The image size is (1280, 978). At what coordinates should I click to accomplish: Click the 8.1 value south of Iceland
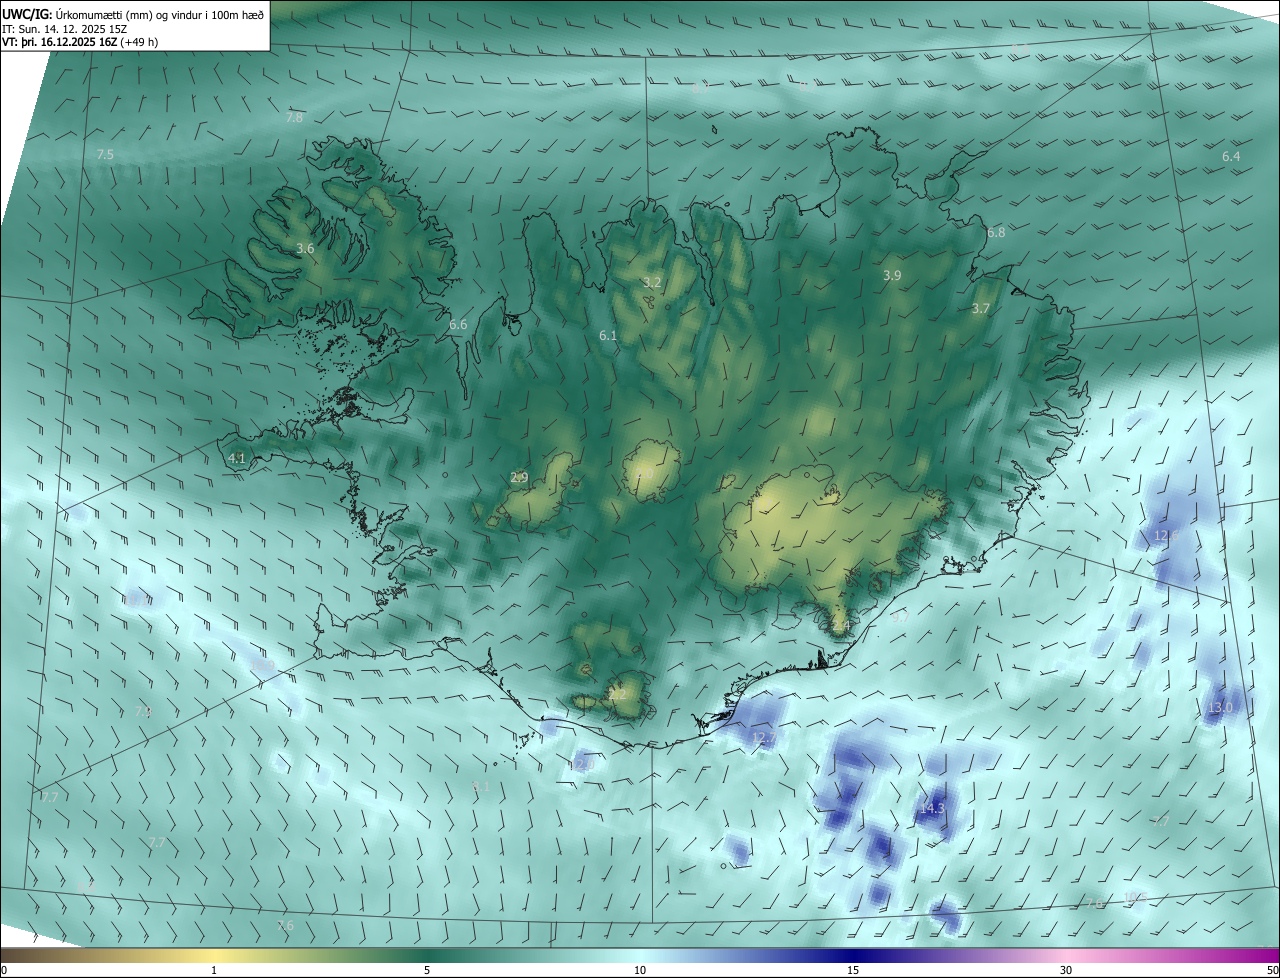tap(481, 787)
